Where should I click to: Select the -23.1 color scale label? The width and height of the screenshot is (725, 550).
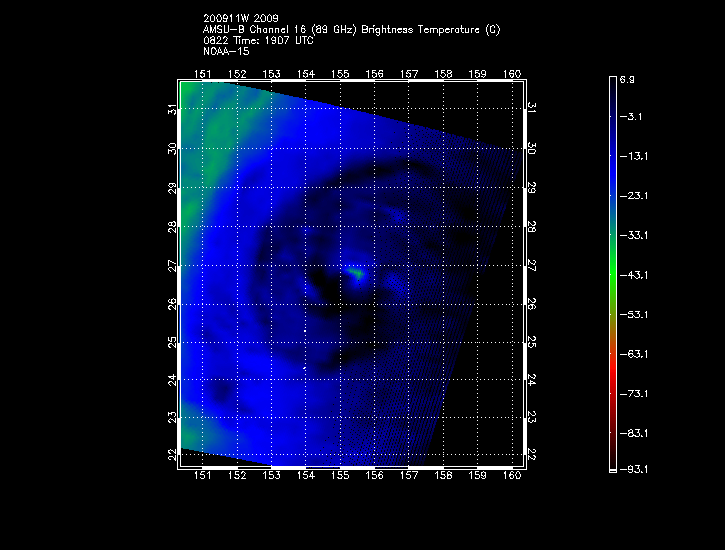coord(634,196)
